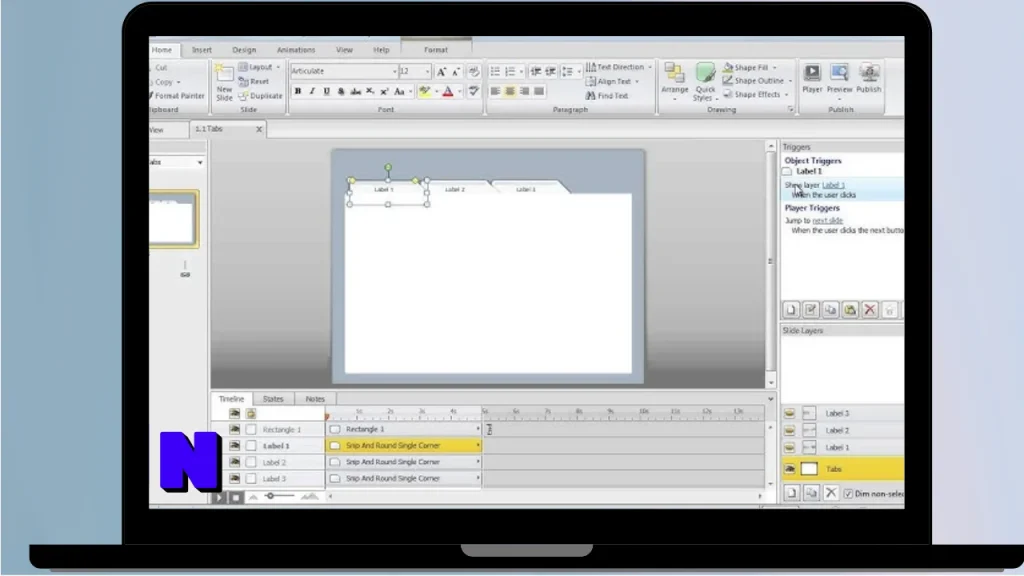The width and height of the screenshot is (1024, 576).
Task: Edit the selected trigger
Action: click(810, 310)
